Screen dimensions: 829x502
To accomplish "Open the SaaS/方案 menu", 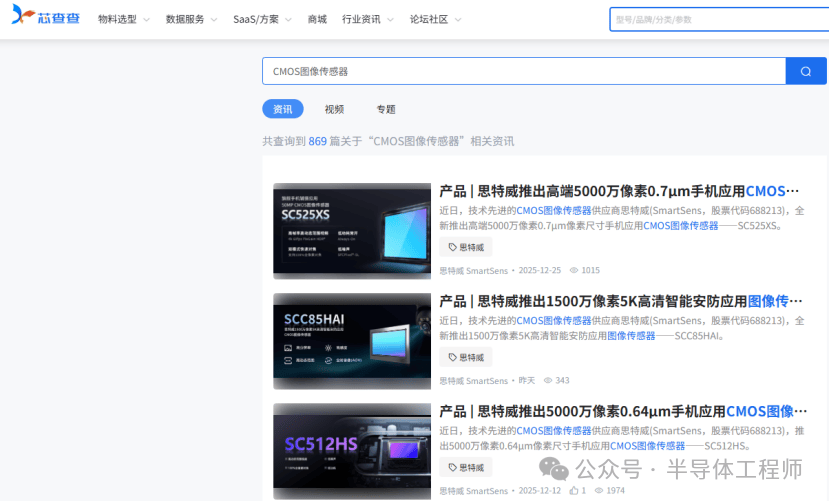I will tap(256, 20).
